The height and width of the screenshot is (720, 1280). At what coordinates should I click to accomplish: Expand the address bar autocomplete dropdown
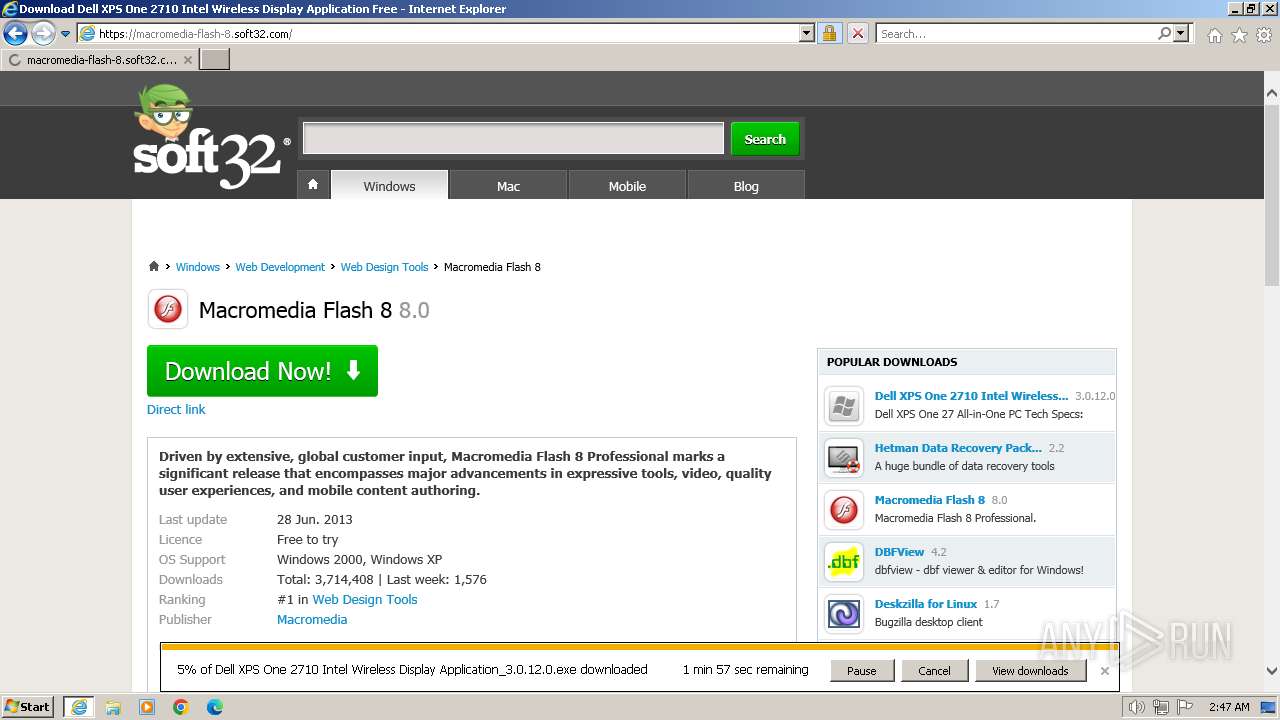point(807,33)
